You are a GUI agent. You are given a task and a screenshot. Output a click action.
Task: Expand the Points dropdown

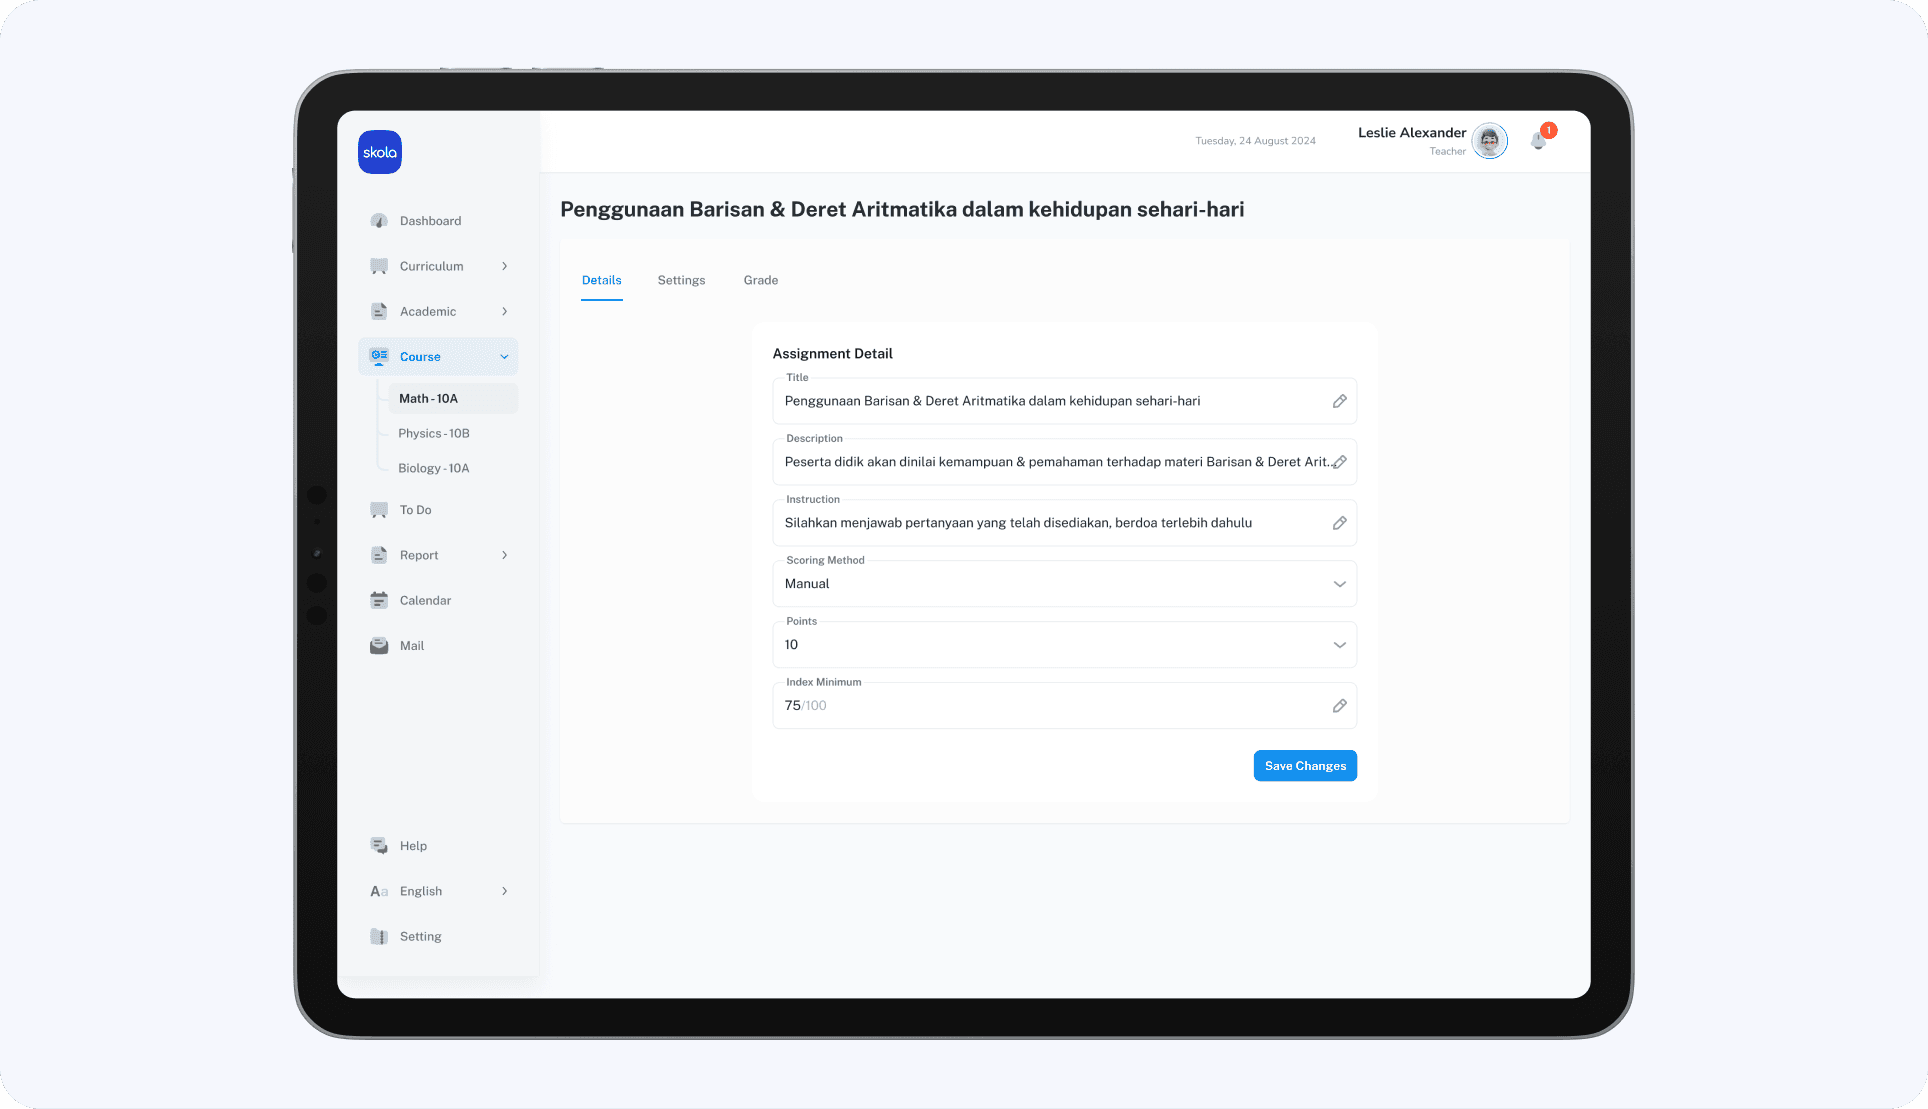(1064, 645)
